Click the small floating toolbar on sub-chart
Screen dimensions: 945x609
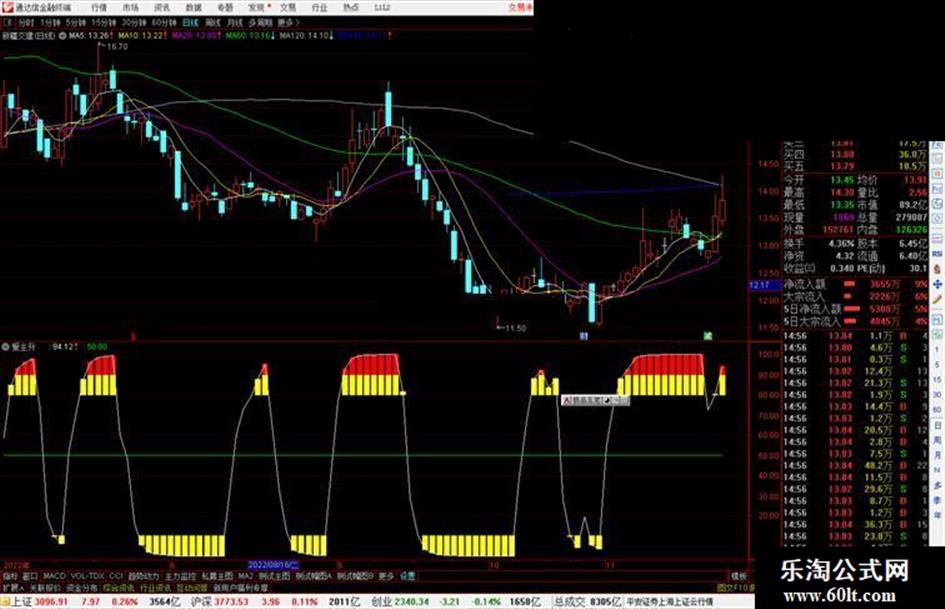tap(595, 400)
